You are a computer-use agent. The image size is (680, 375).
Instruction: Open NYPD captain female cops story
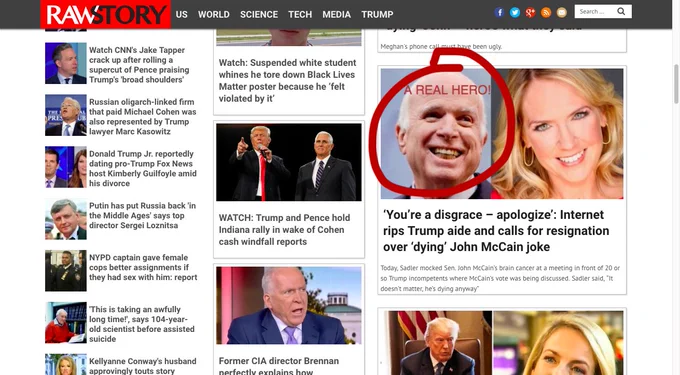[x=143, y=267]
